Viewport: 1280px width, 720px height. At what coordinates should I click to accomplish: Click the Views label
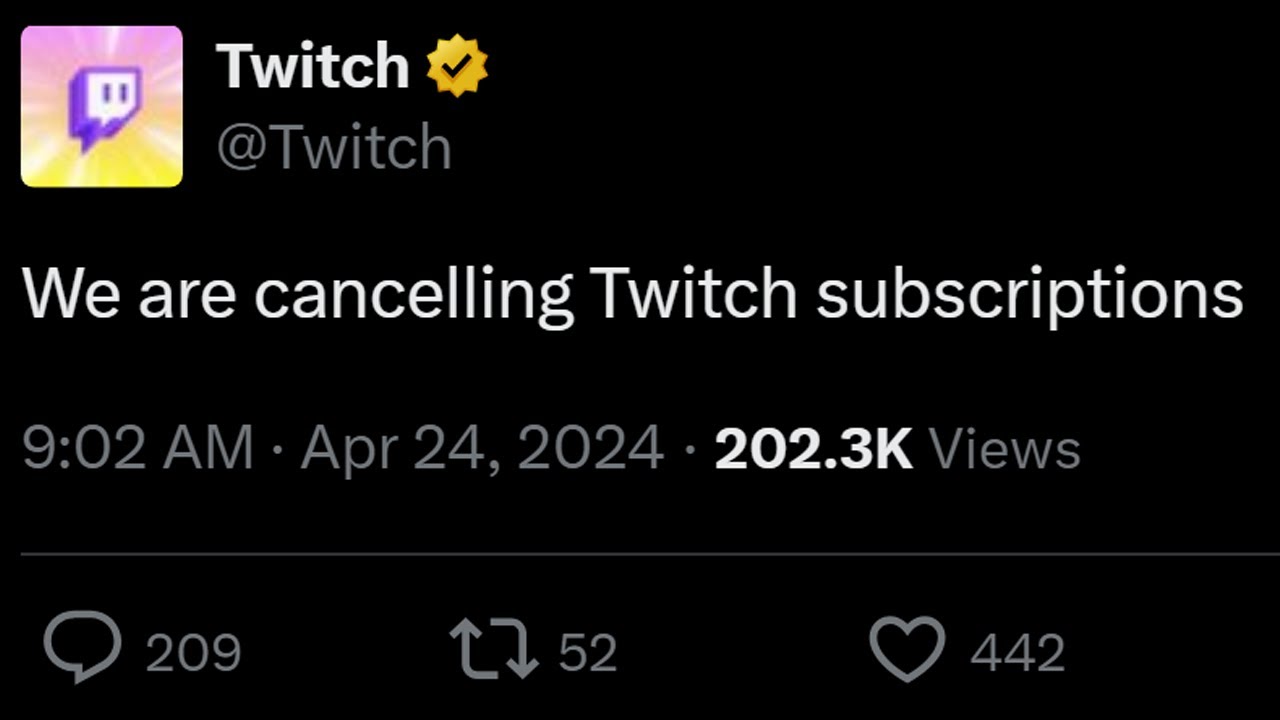1005,449
